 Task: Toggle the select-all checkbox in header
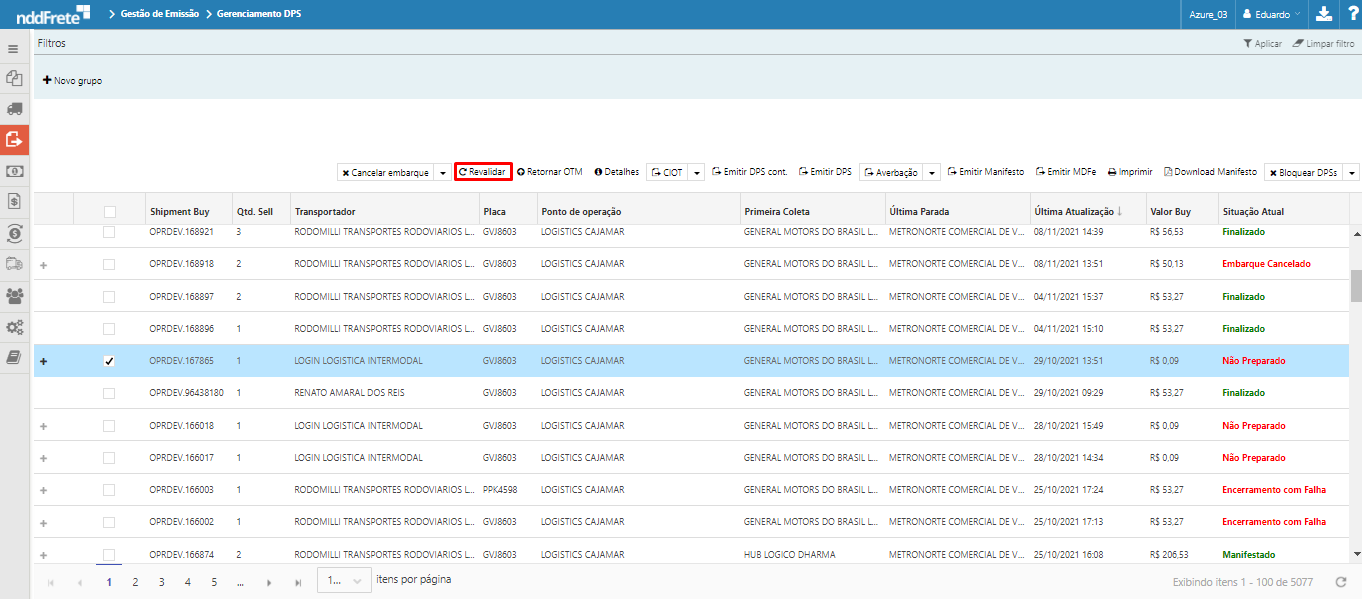click(x=109, y=212)
